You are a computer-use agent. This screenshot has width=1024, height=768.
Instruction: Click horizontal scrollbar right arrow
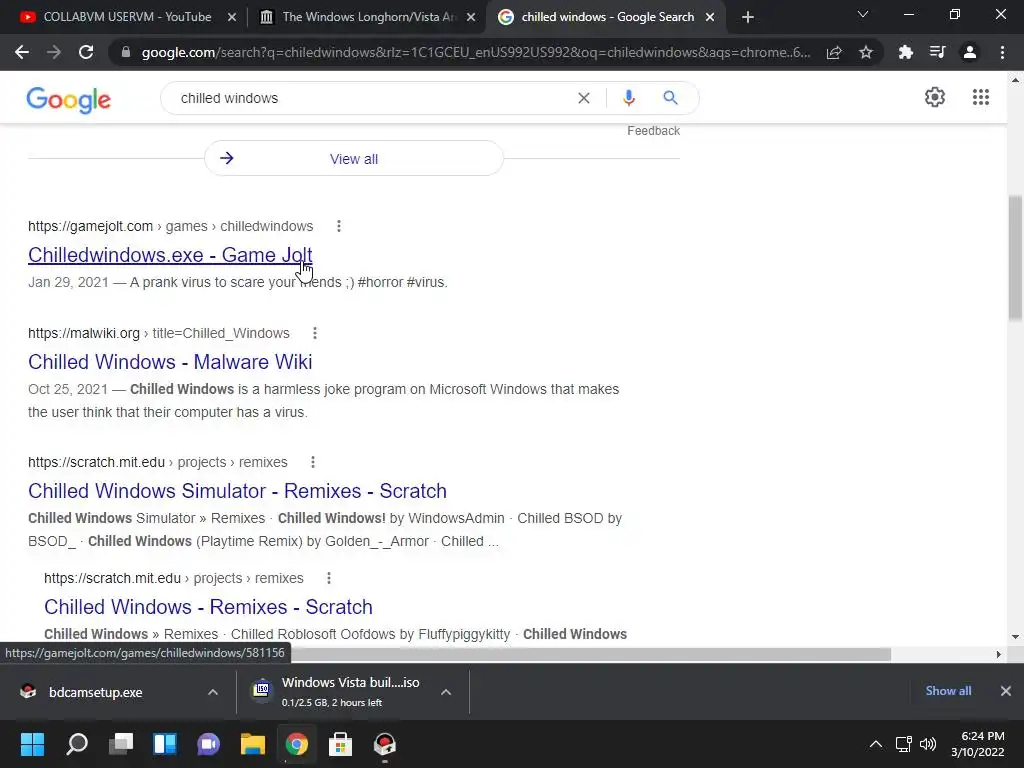999,654
